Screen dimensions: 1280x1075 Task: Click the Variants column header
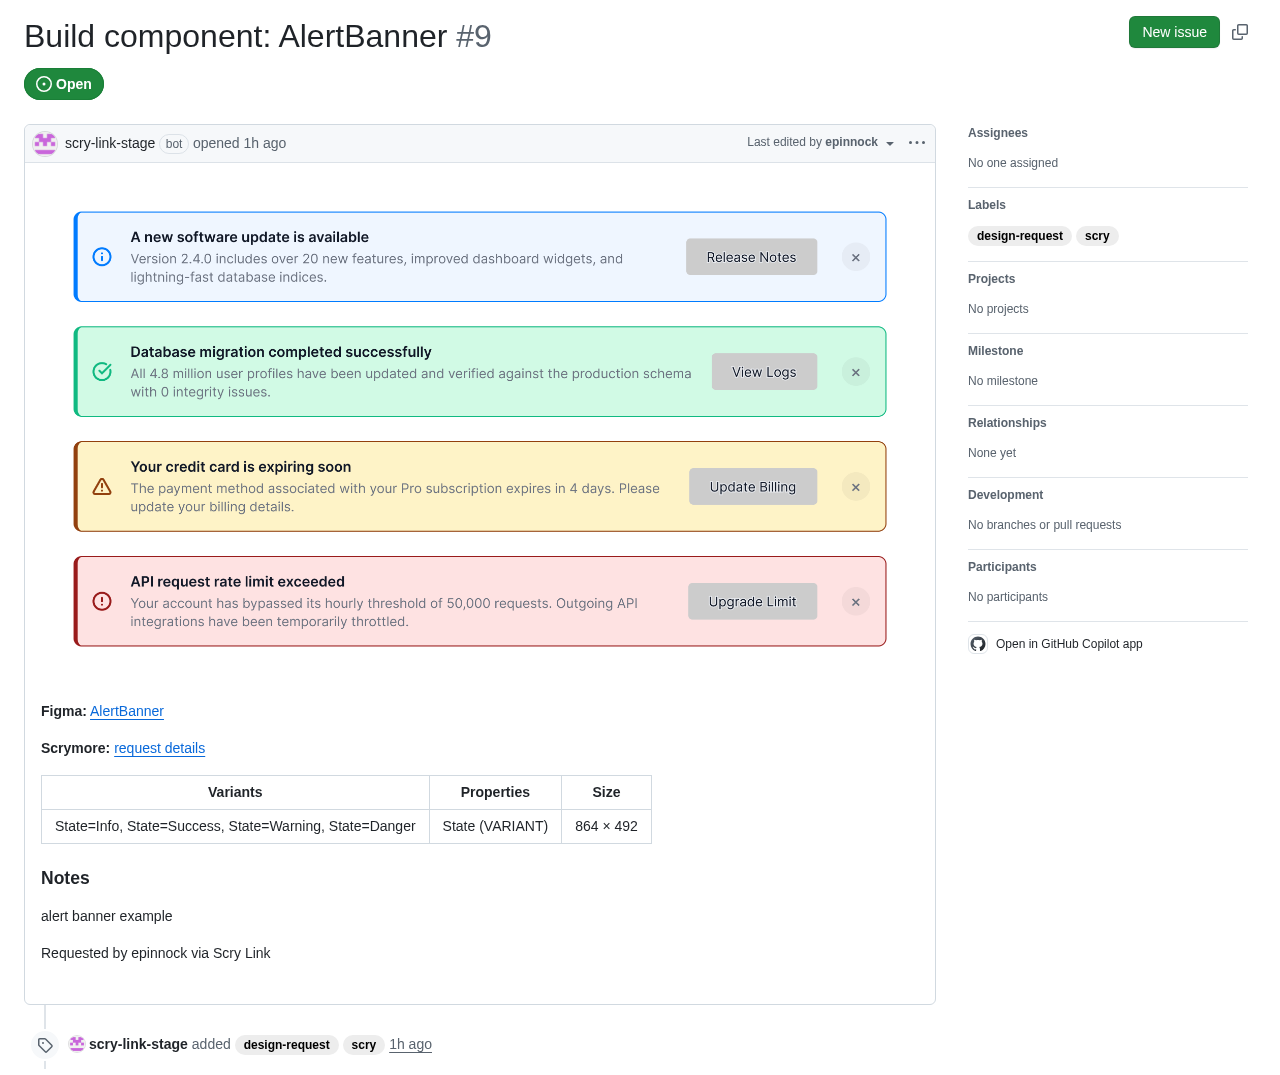[x=235, y=792]
